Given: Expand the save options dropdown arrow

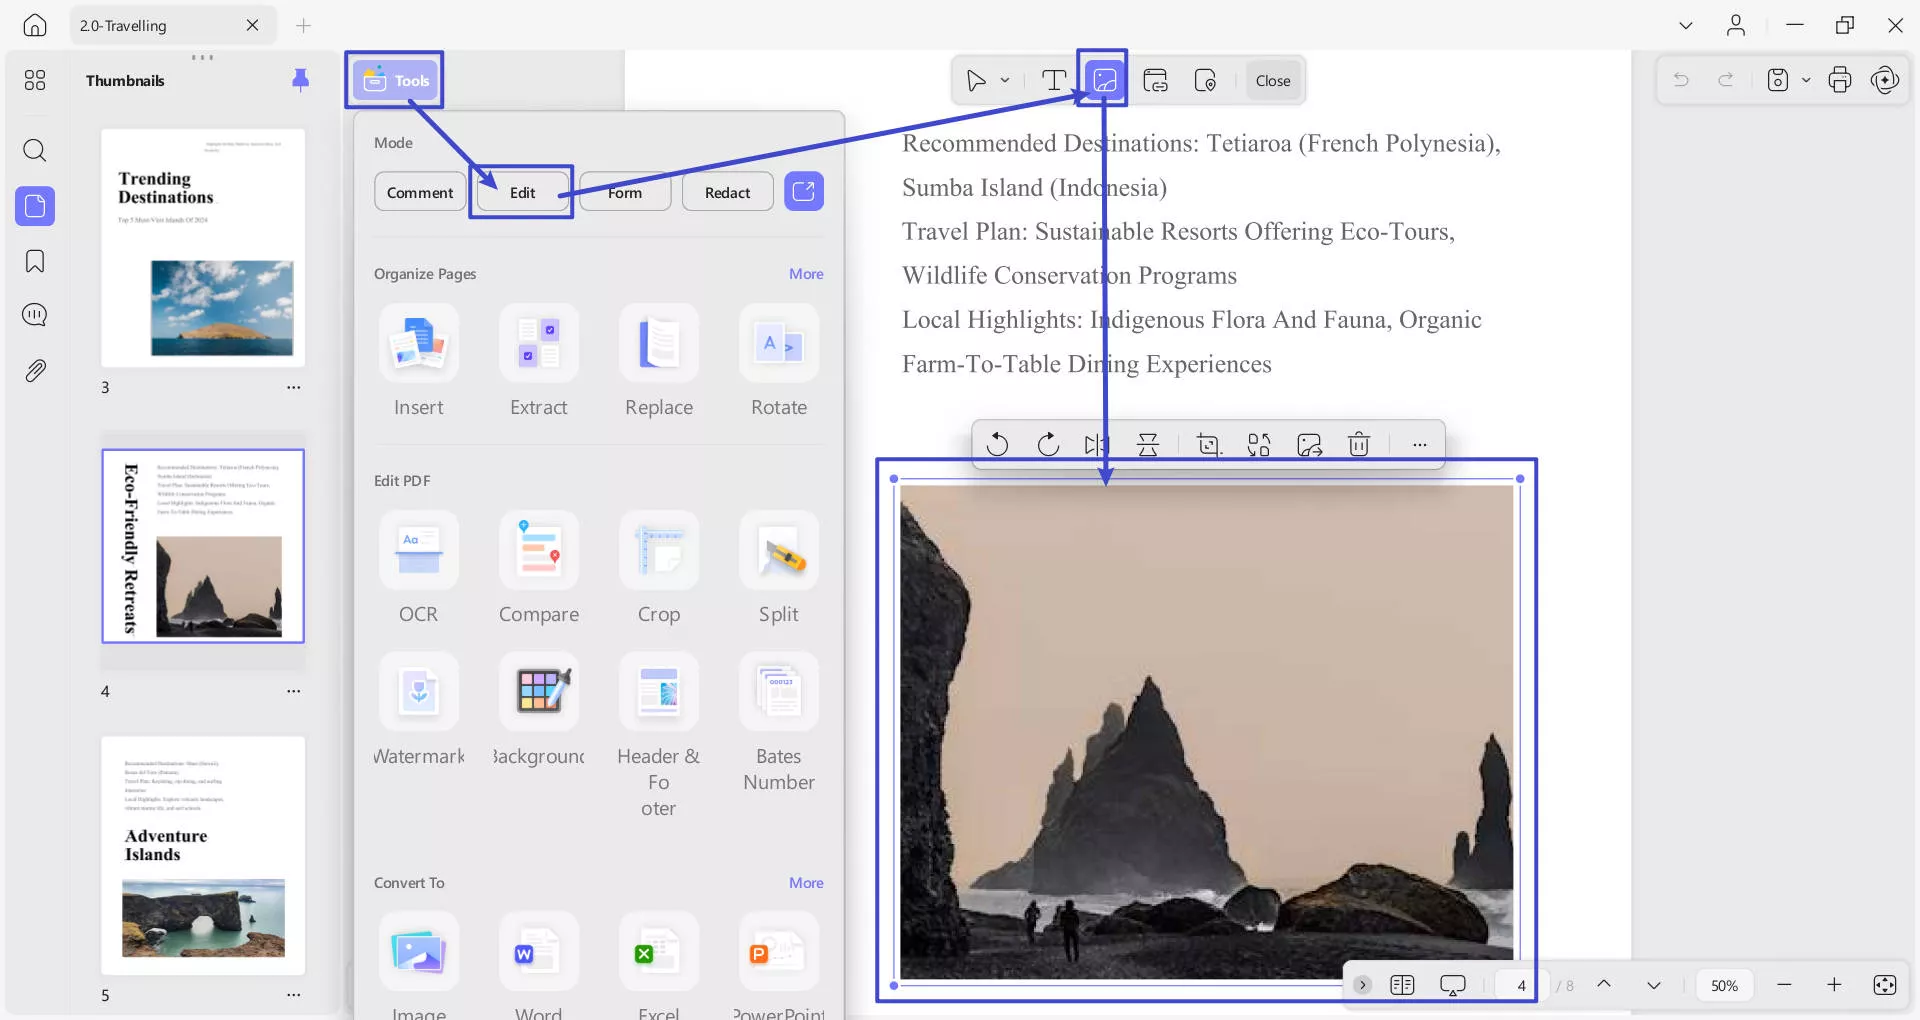Looking at the screenshot, I should coord(1806,80).
